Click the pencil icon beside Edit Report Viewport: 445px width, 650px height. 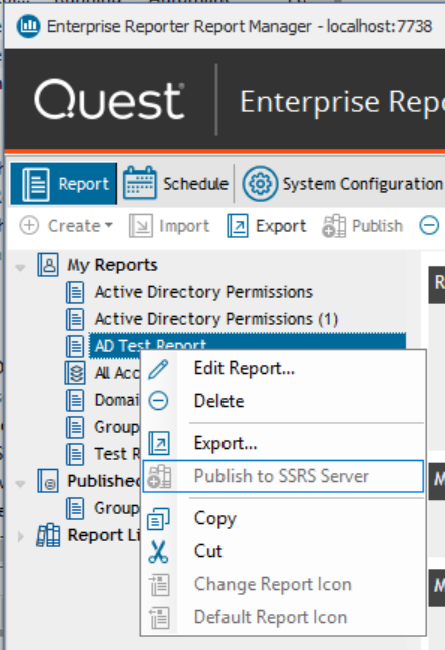coord(158,369)
